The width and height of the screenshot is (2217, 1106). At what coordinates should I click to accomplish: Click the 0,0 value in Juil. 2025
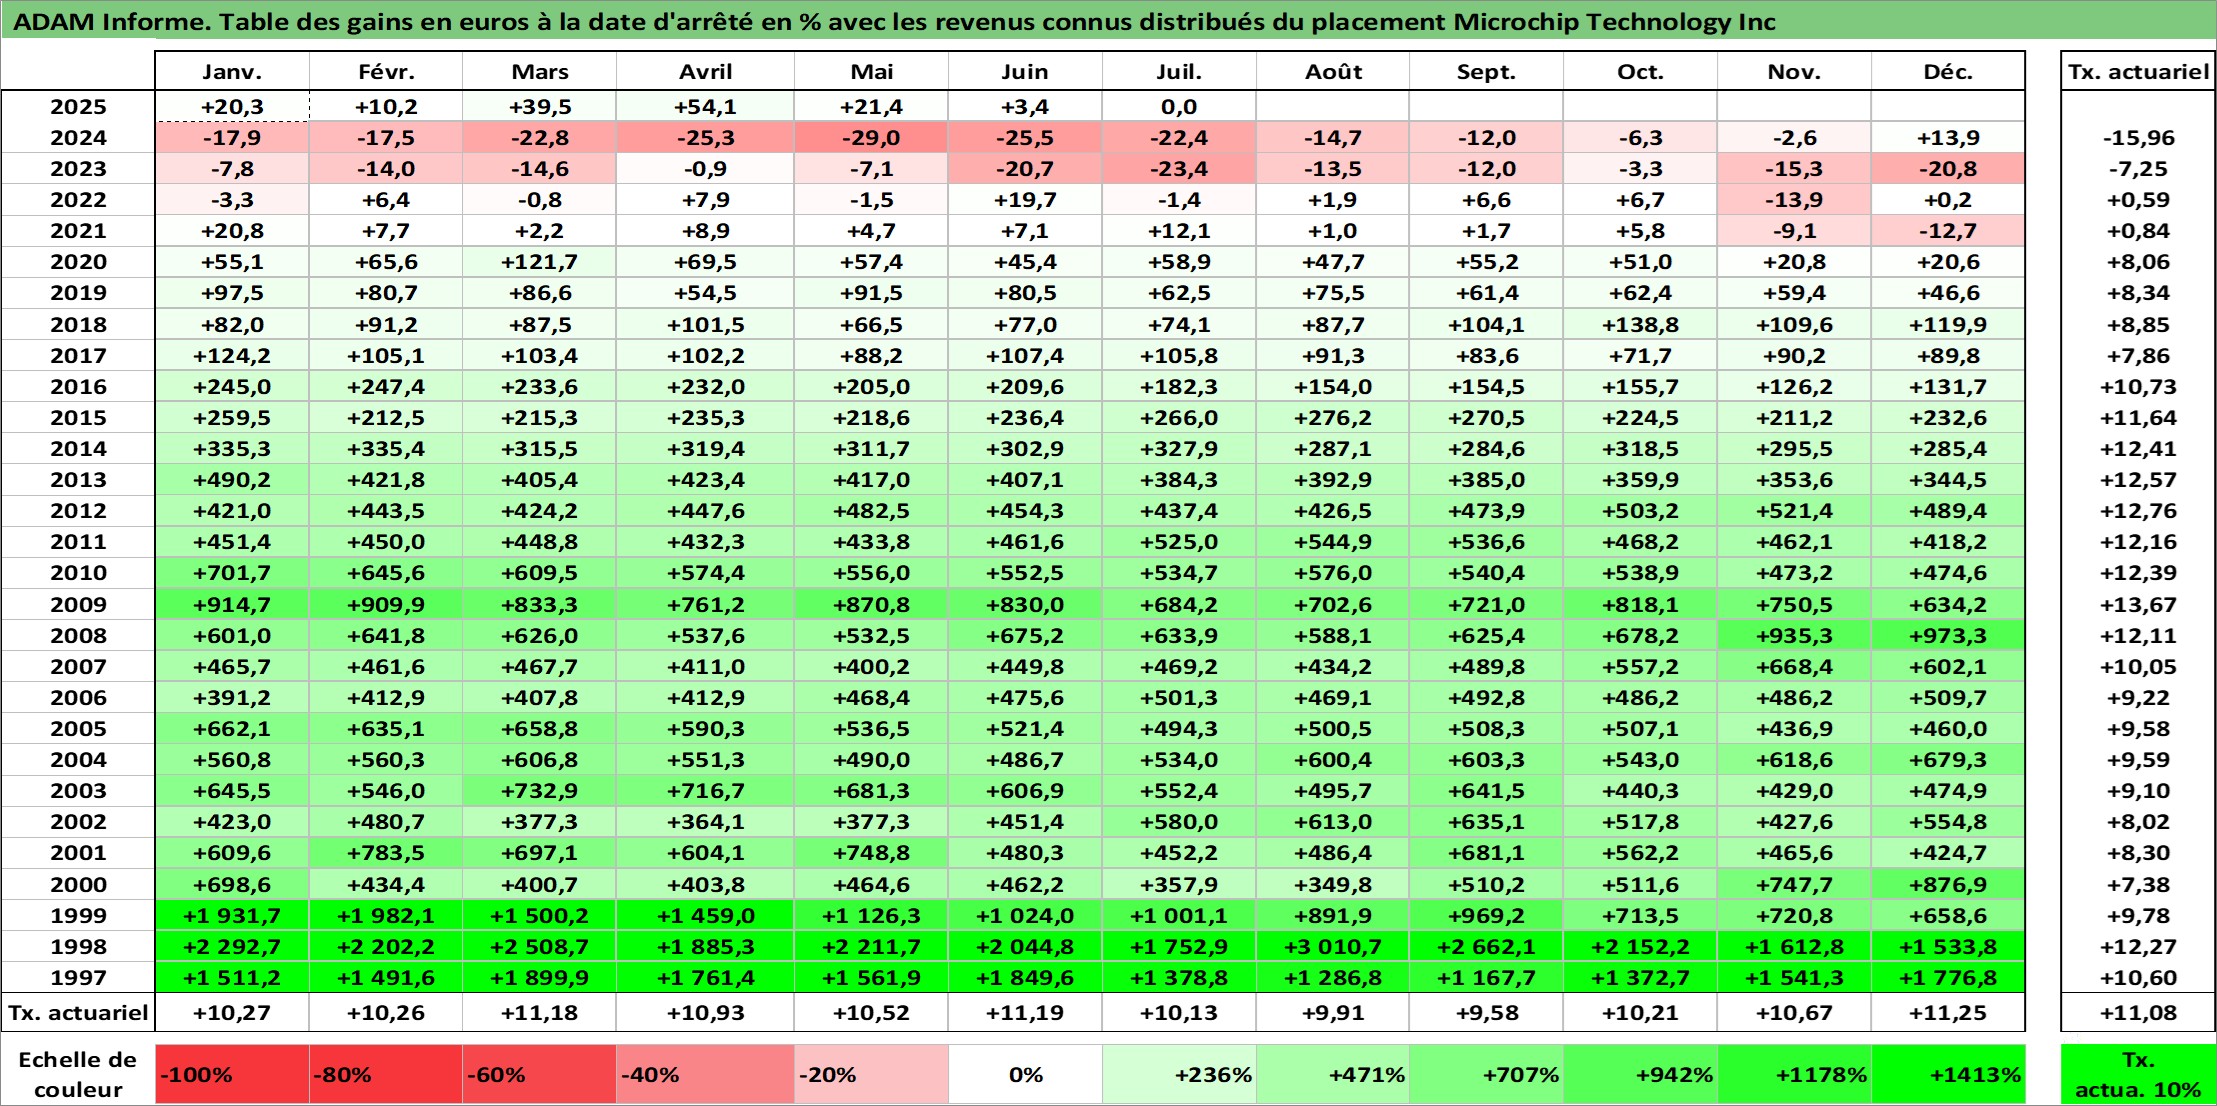tap(1179, 107)
